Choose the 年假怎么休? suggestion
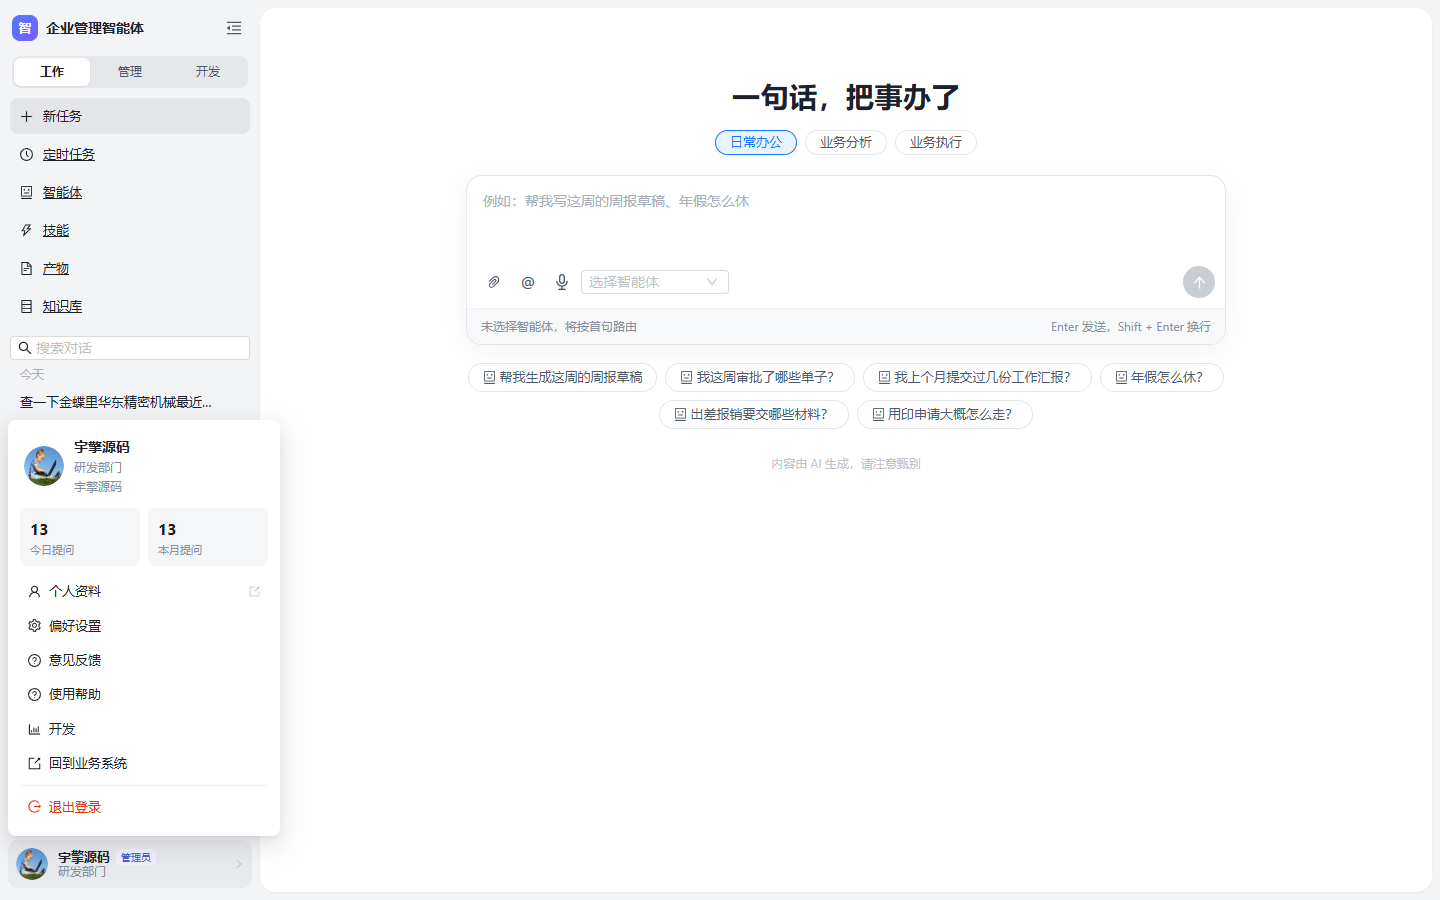 click(1162, 377)
